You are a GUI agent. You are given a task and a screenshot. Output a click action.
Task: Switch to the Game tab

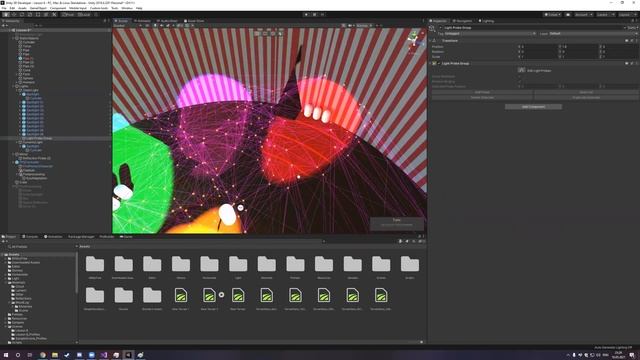coord(126,236)
